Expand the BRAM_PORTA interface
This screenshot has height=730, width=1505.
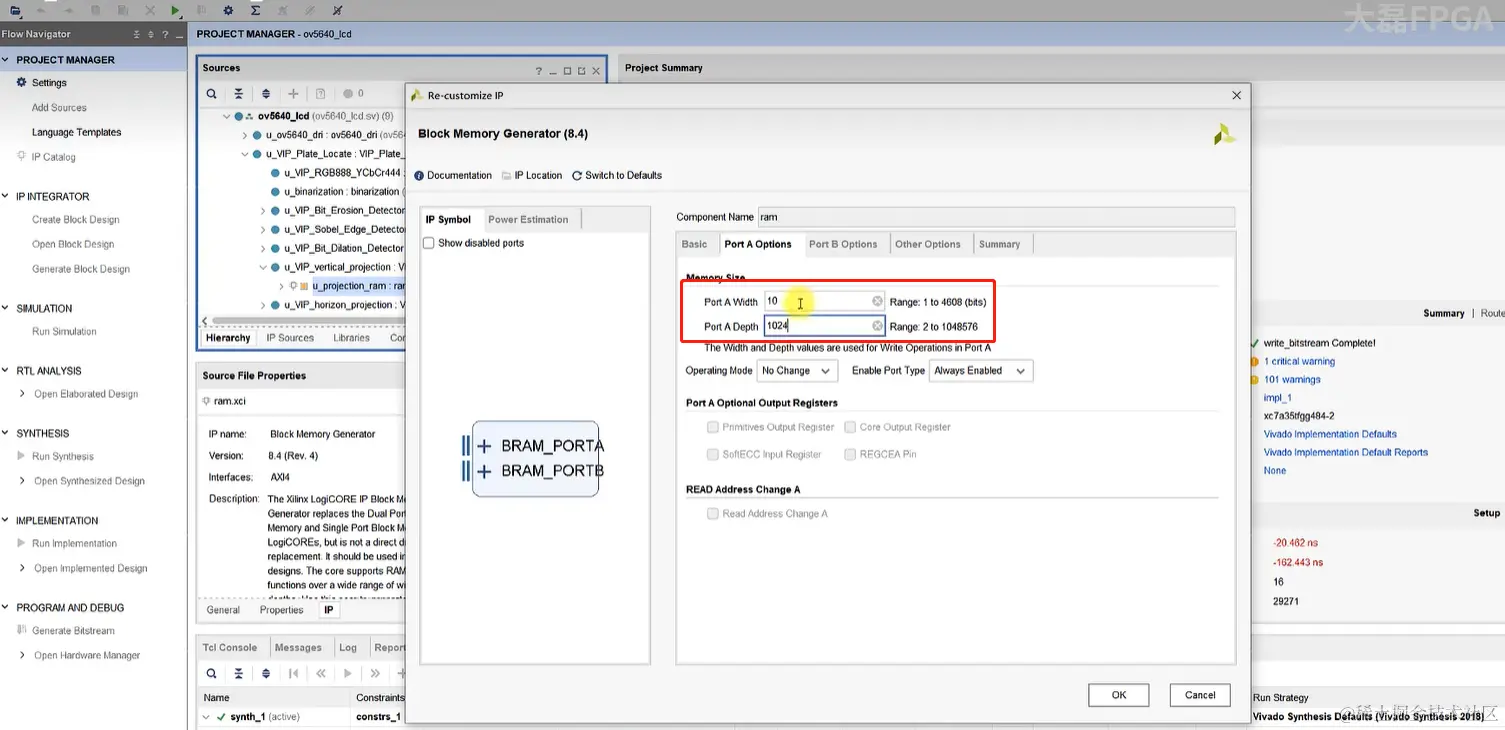click(x=484, y=446)
